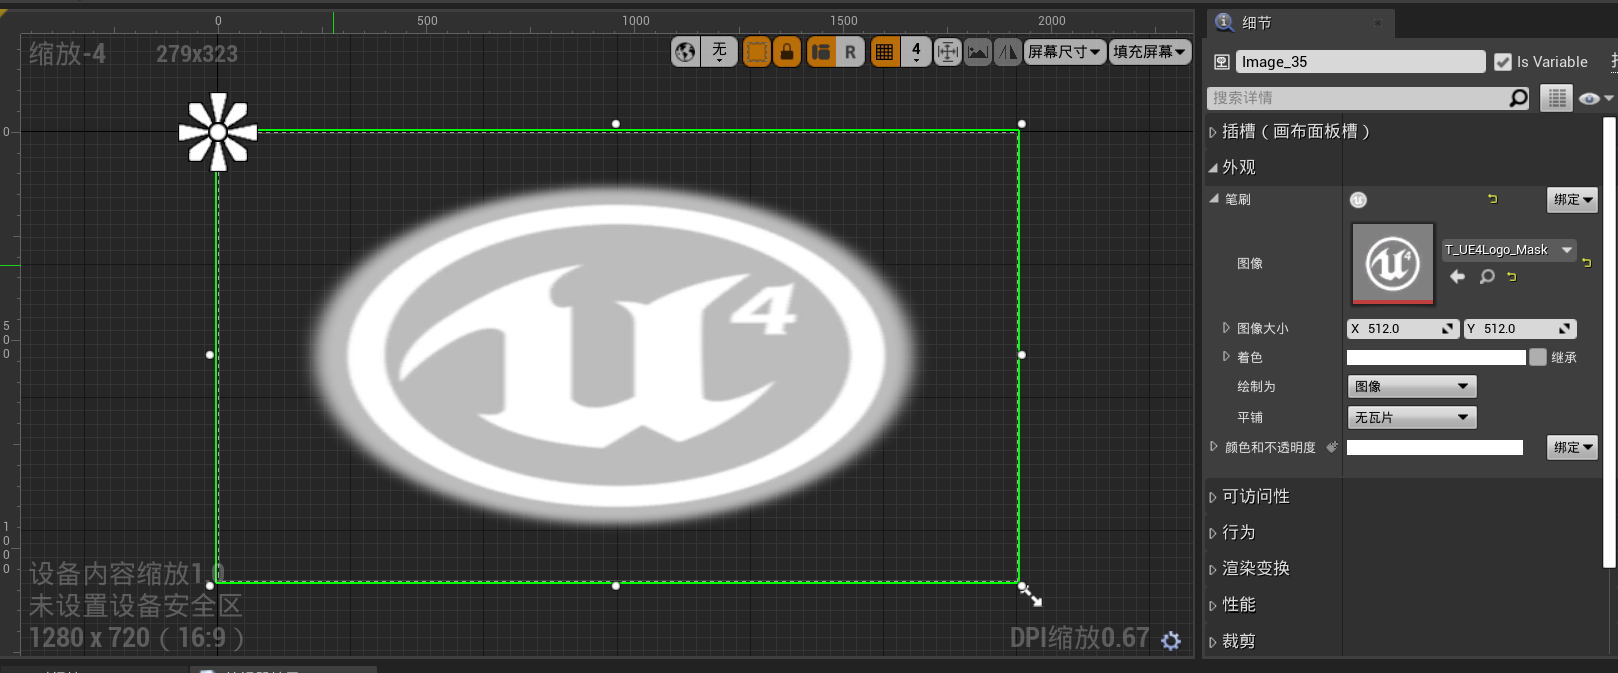Collapse the 笔刷 brush property
Image resolution: width=1618 pixels, height=673 pixels.
click(1214, 198)
